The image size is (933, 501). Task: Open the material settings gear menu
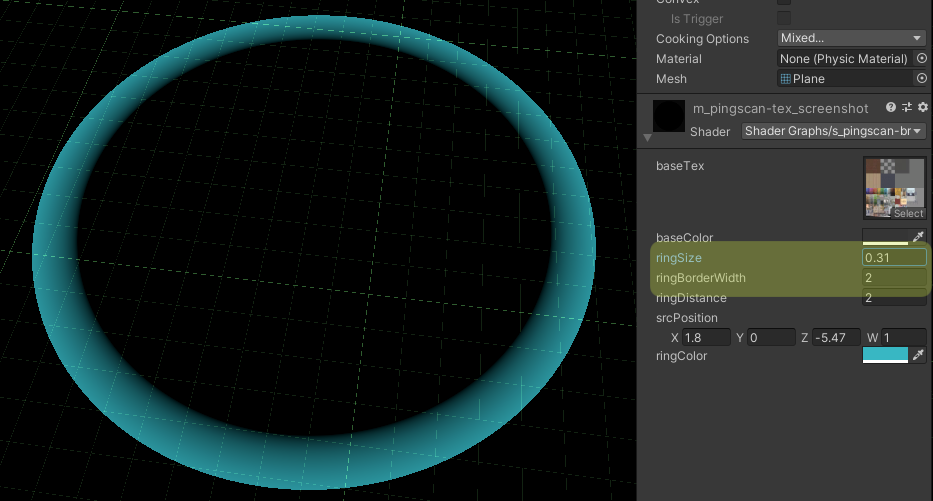922,108
